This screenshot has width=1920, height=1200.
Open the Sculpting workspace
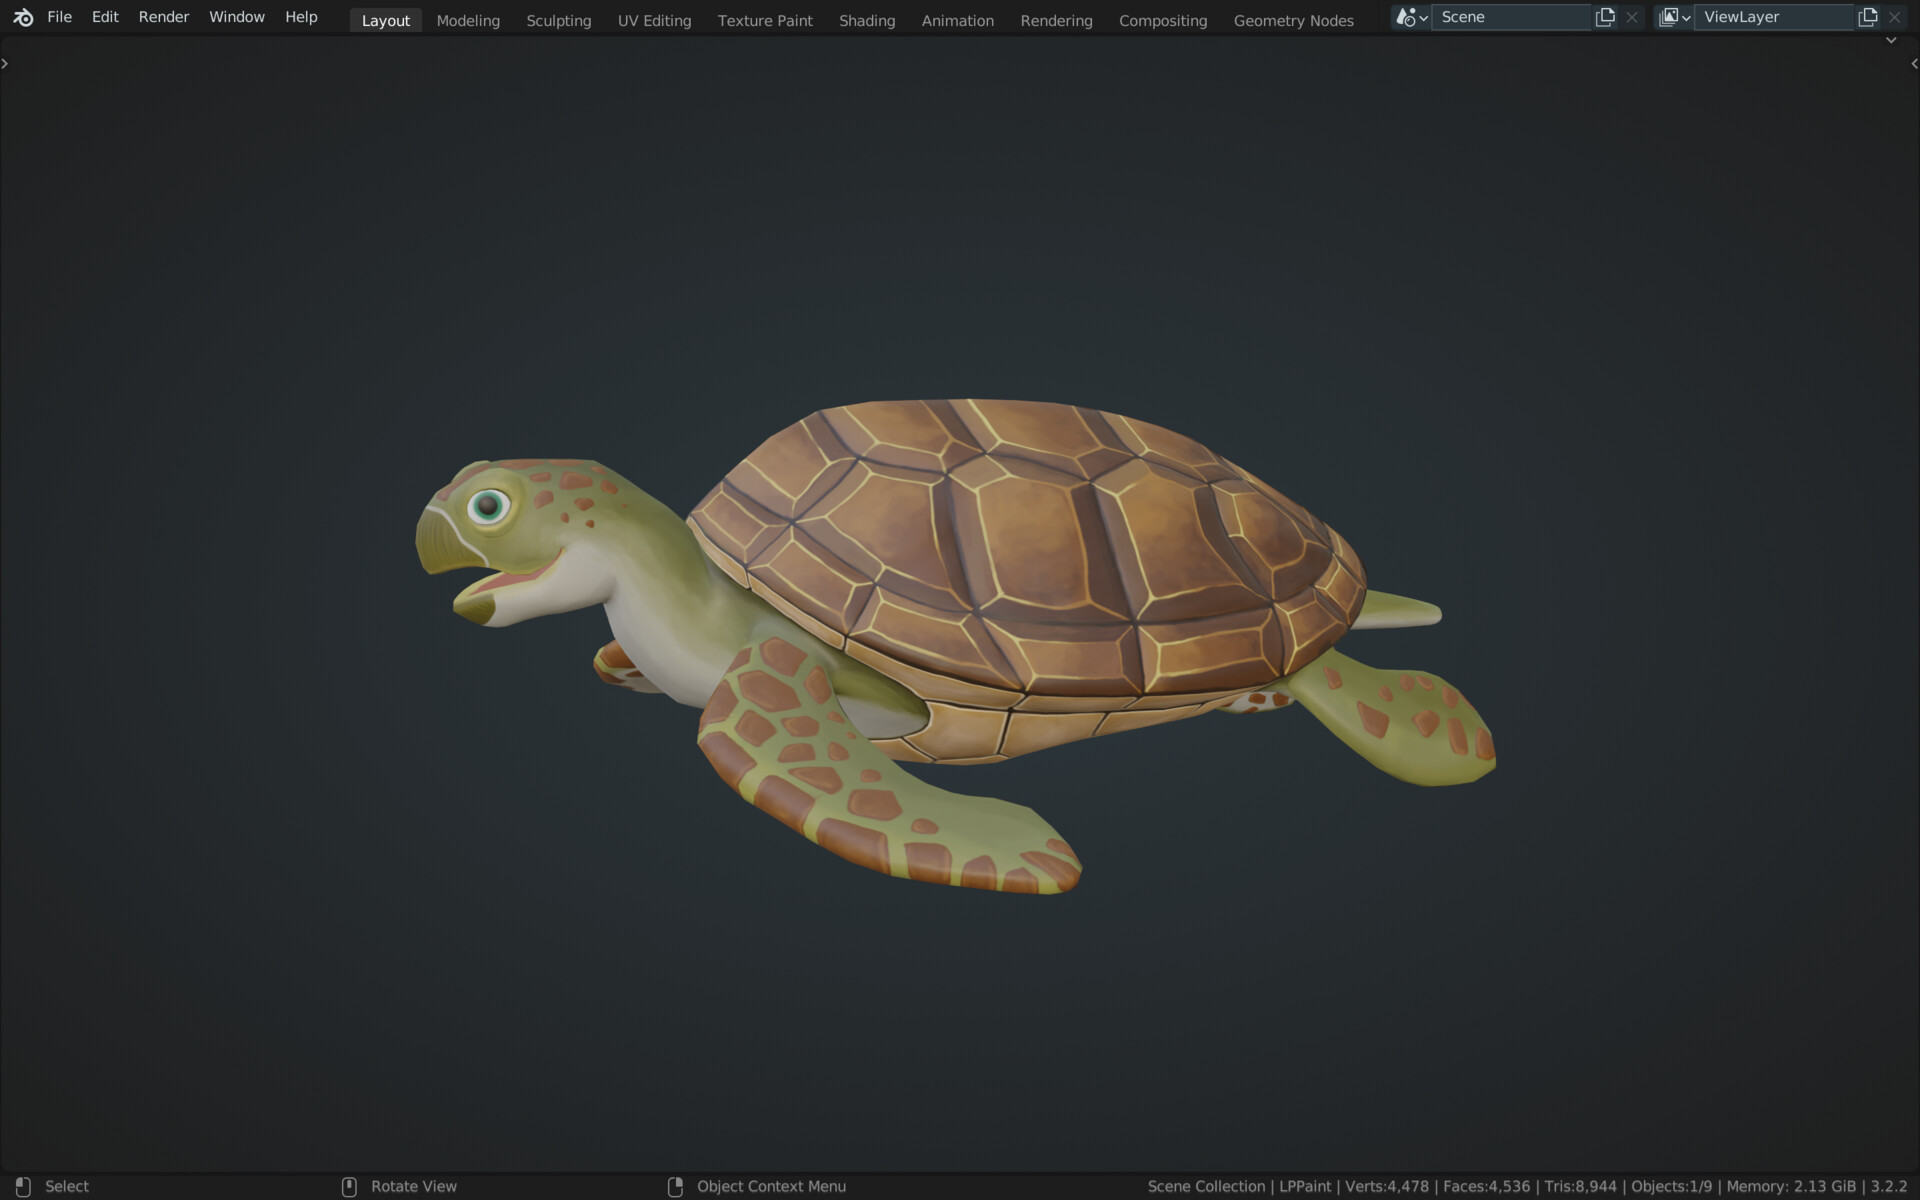[558, 20]
